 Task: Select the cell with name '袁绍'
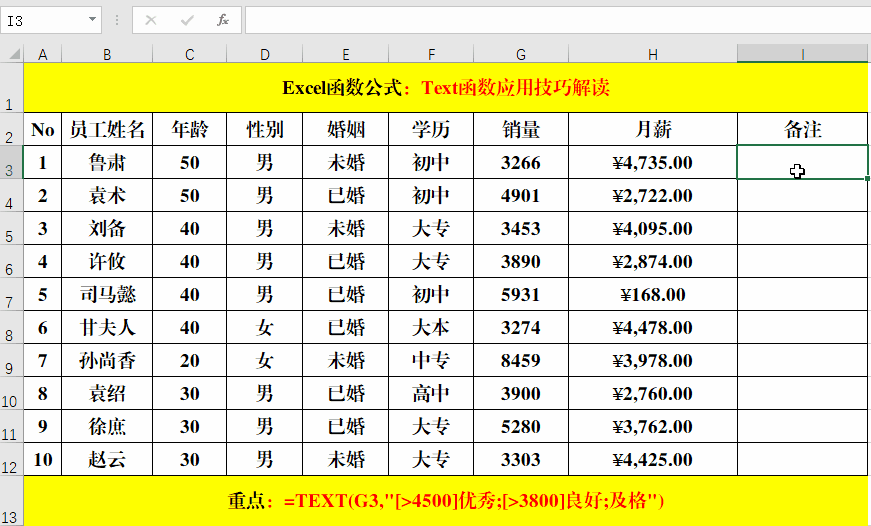(x=107, y=393)
